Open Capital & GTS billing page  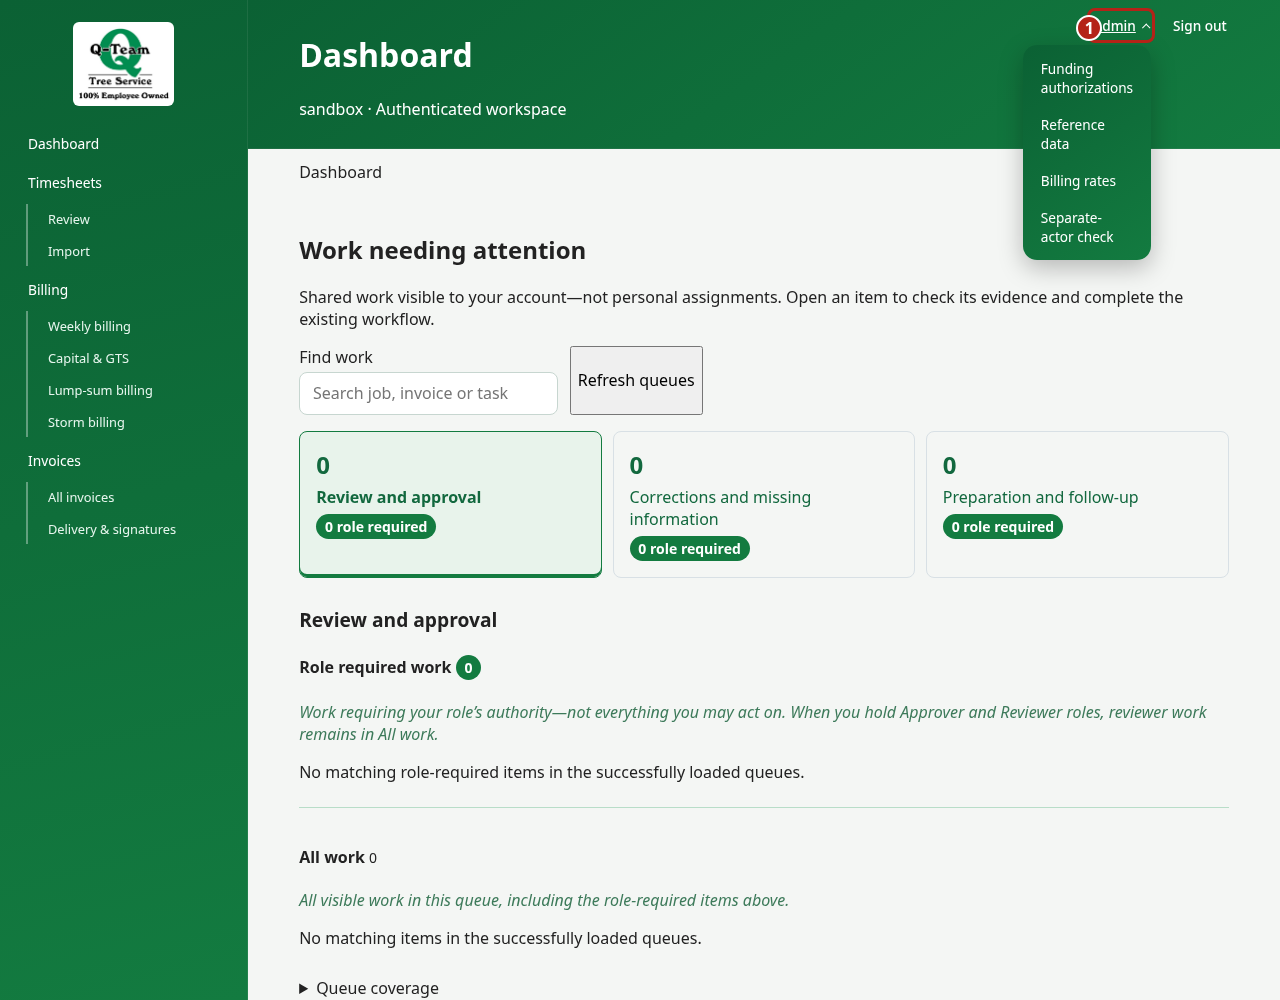(x=88, y=358)
